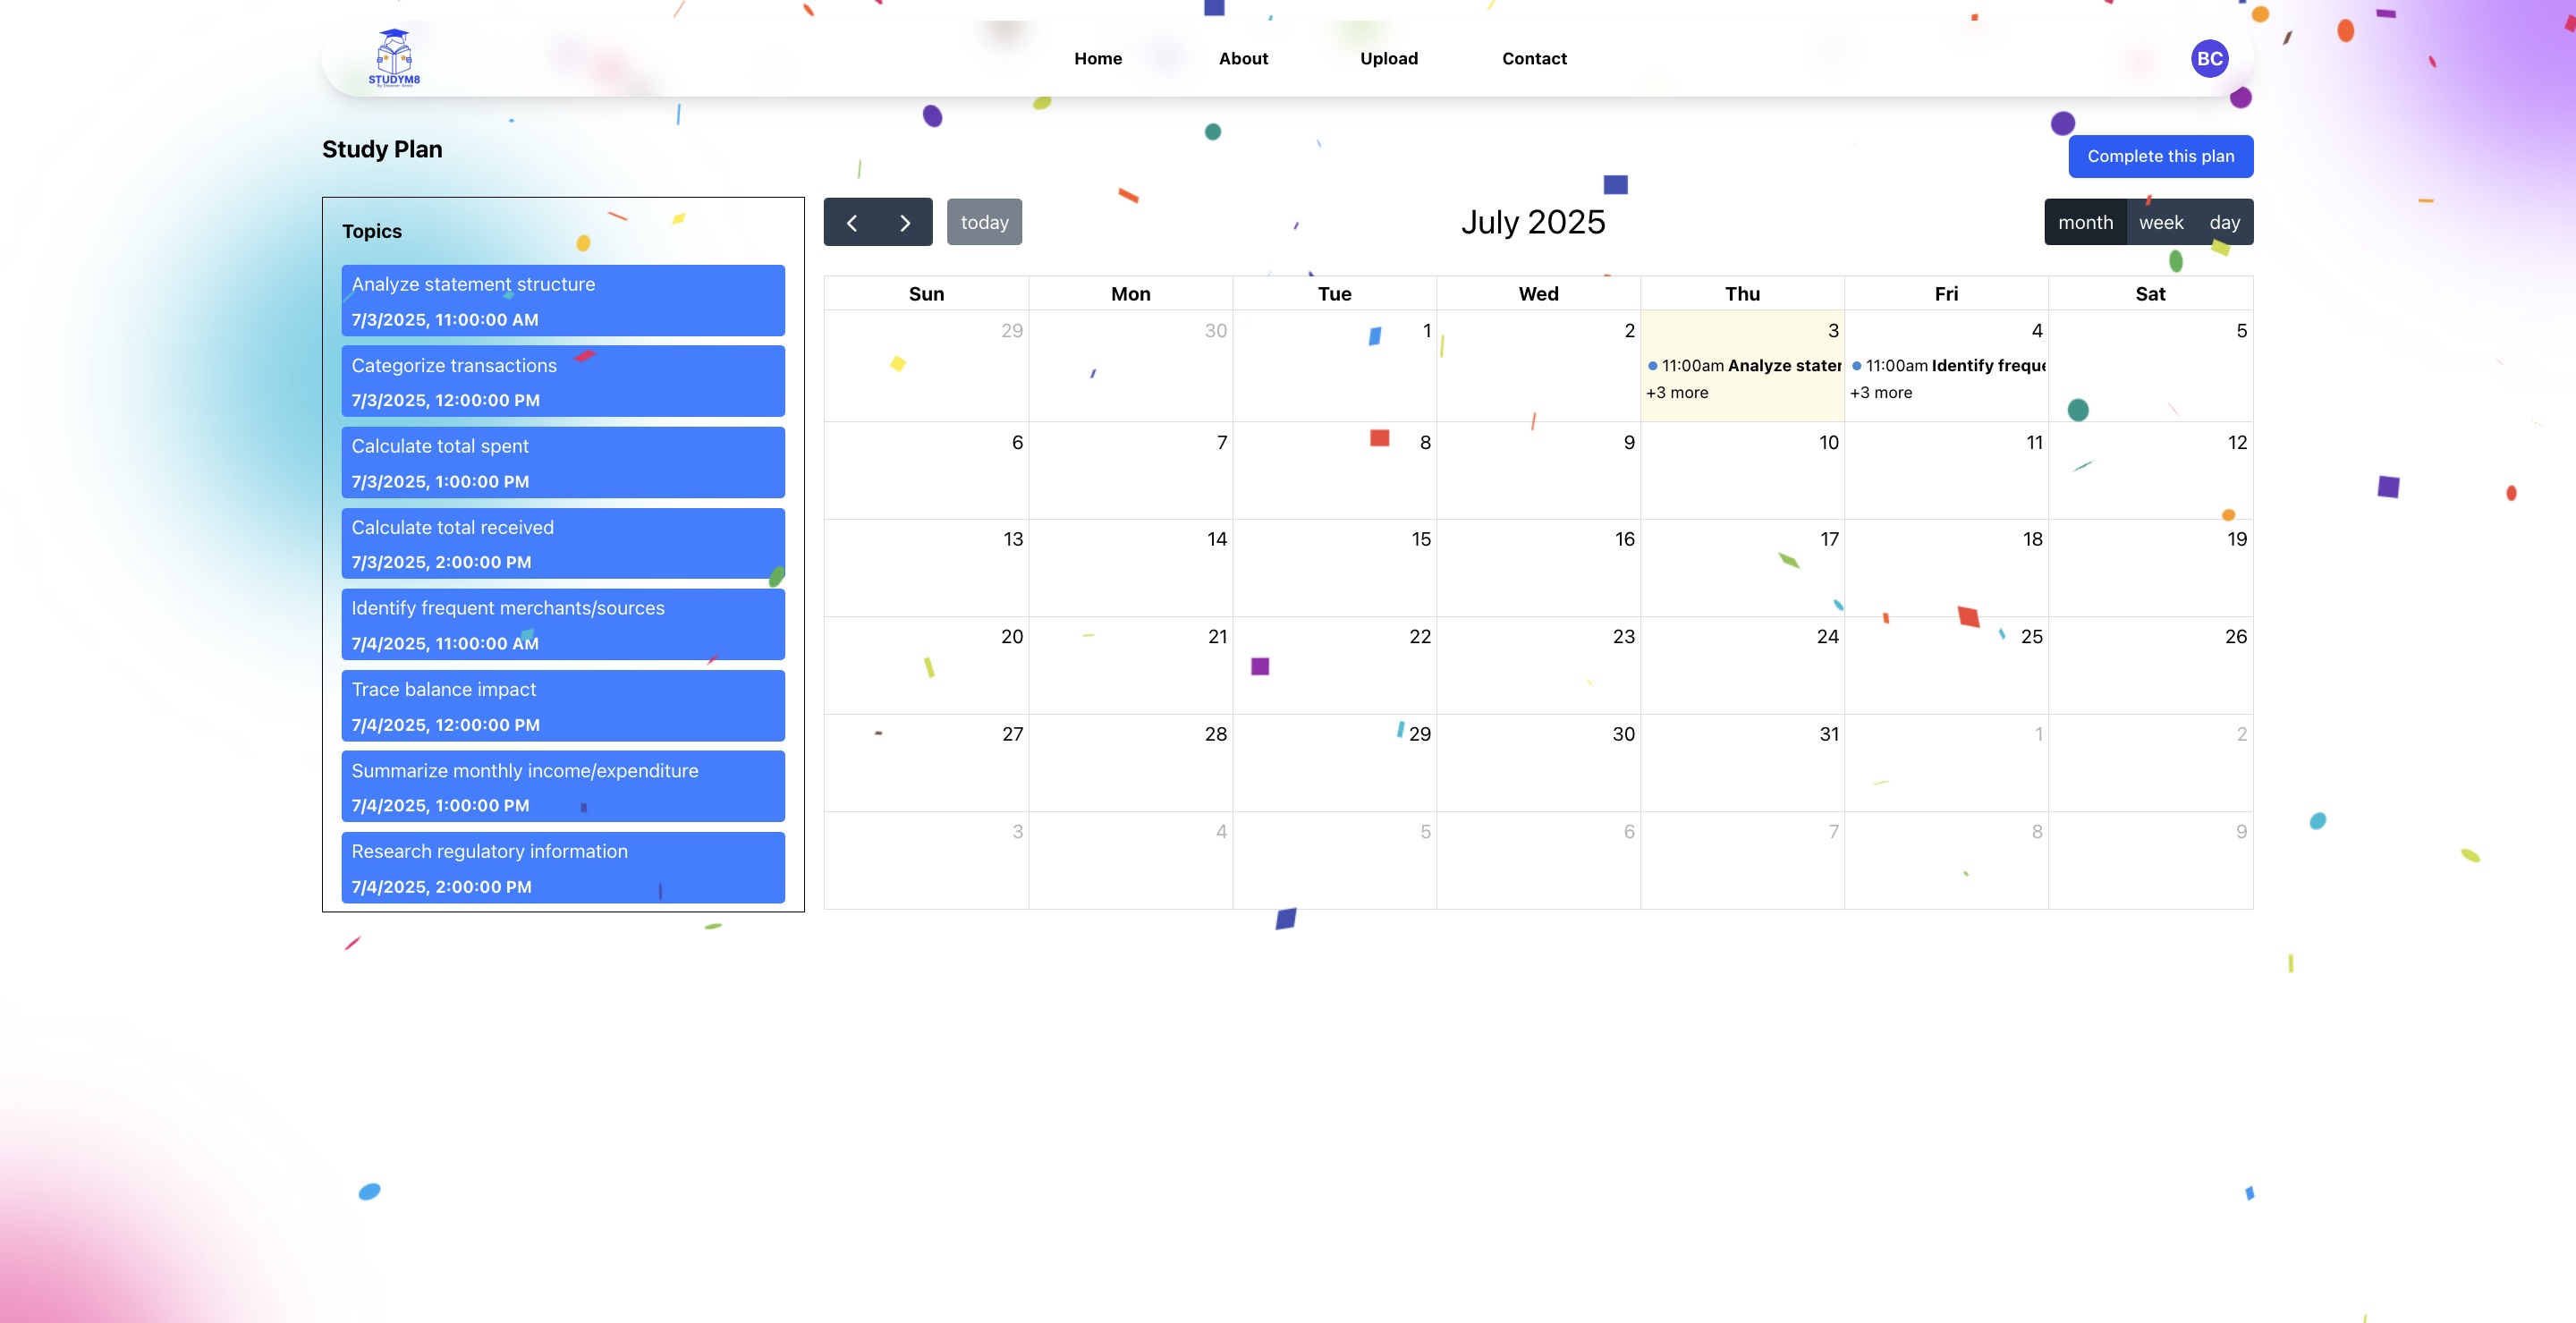Click the July 2025 calendar title
The width and height of the screenshot is (2576, 1323).
point(1533,222)
